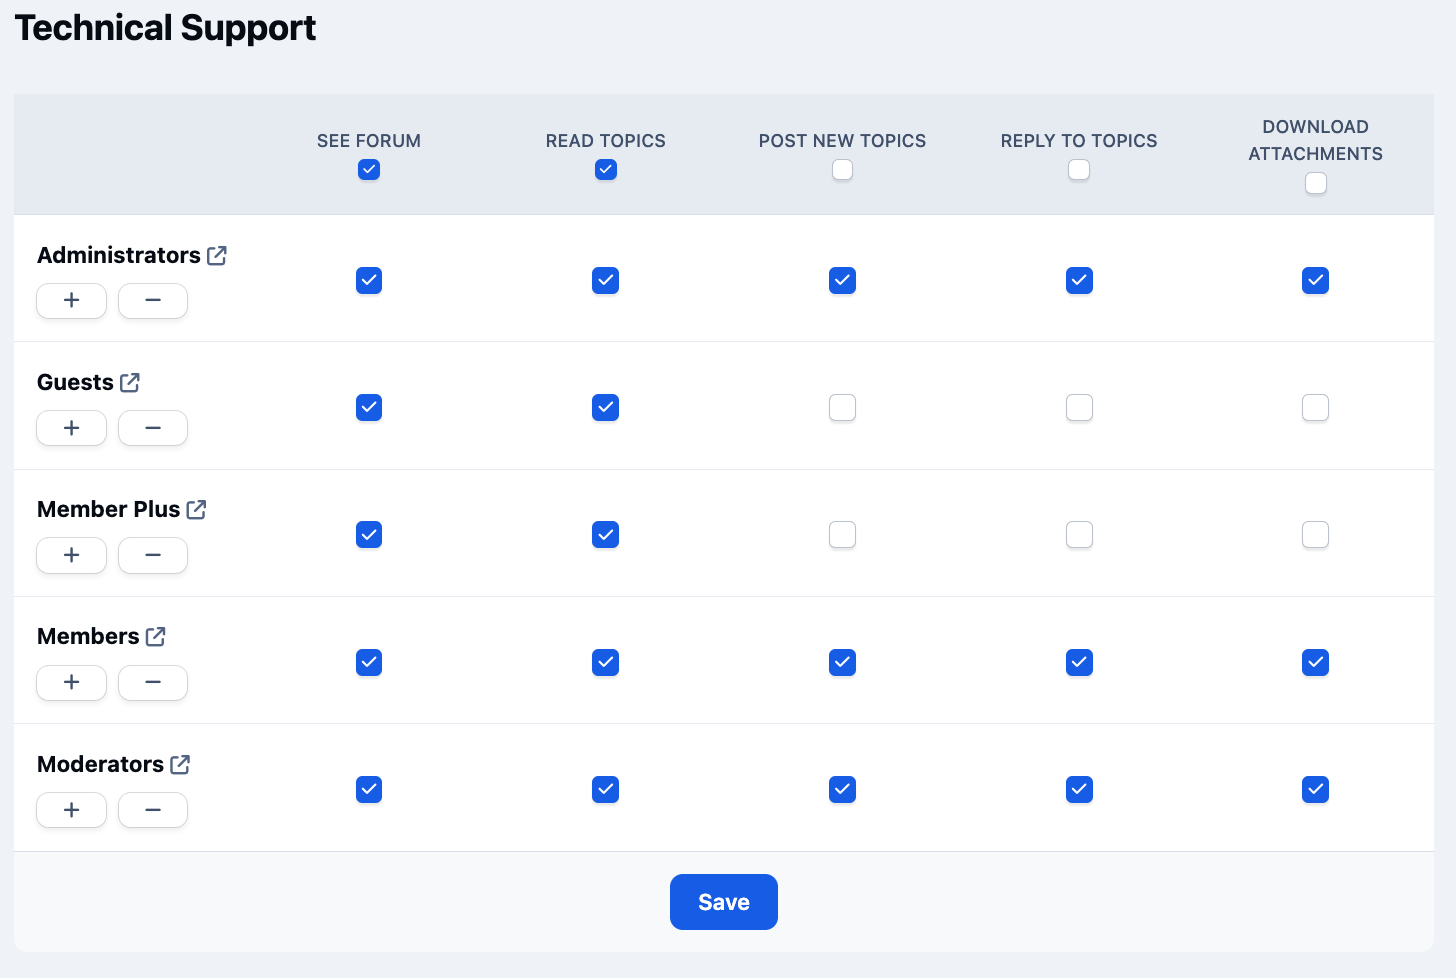This screenshot has width=1456, height=978.
Task: Click the minus button under Member Plus
Action: point(153,555)
